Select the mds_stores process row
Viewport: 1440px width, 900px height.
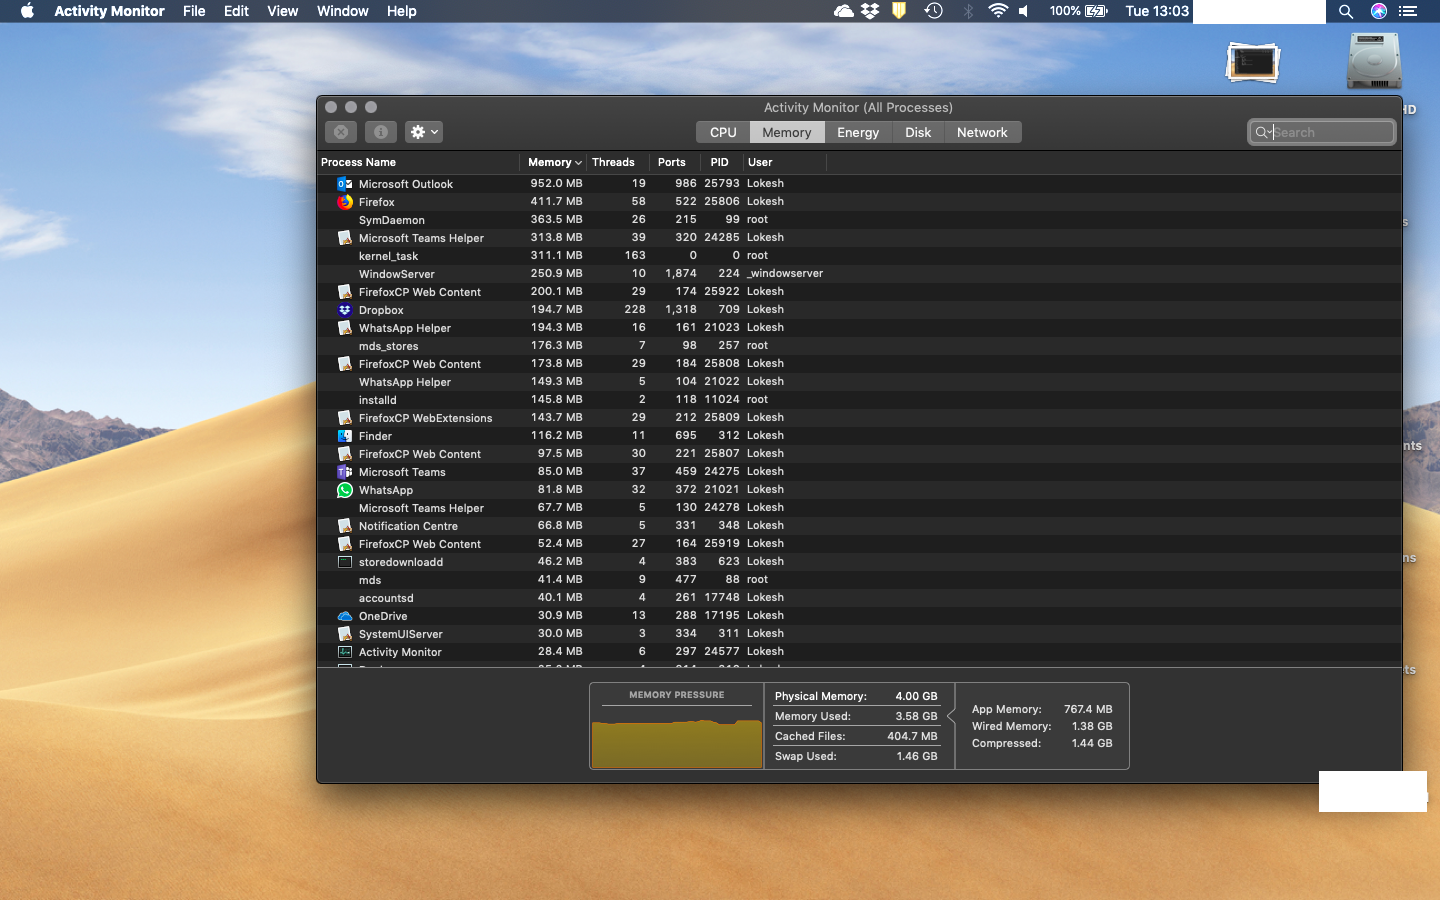[x=859, y=346]
